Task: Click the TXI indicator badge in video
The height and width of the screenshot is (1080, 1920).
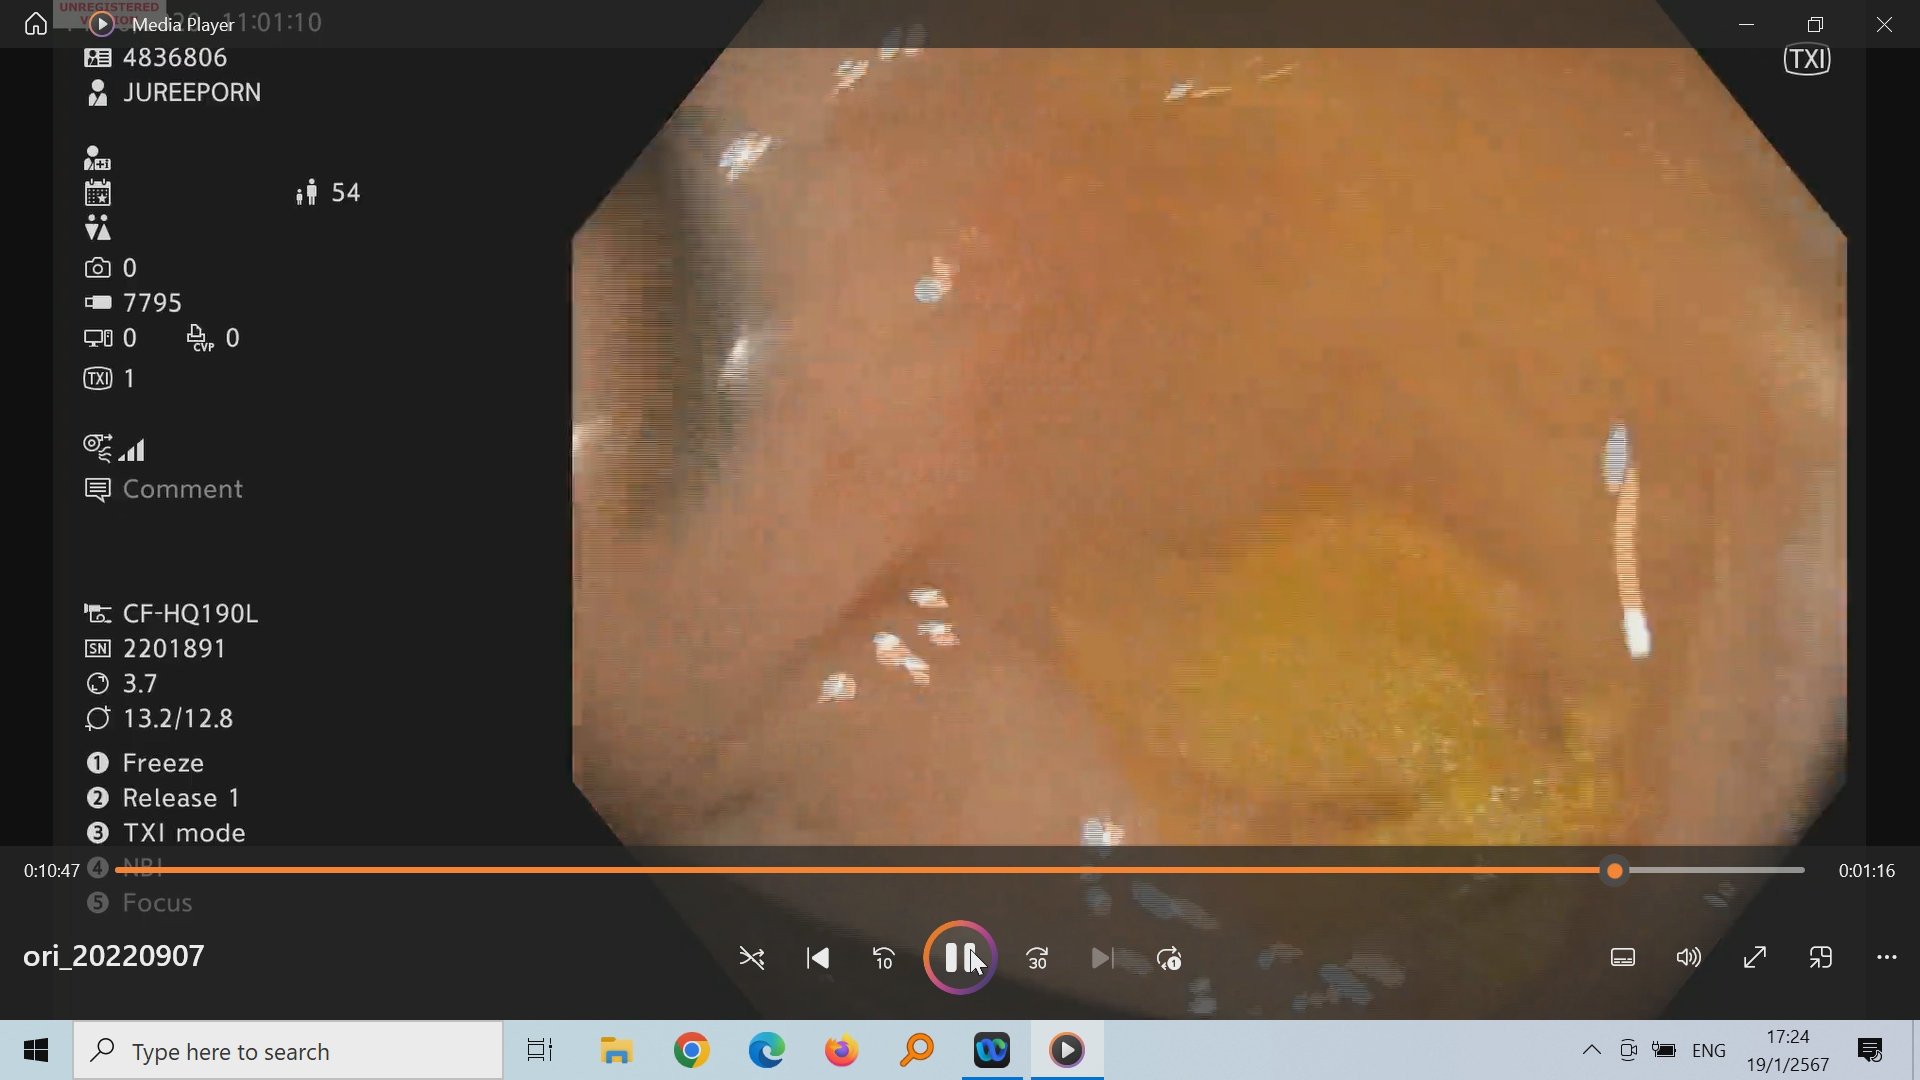Action: click(x=1808, y=60)
